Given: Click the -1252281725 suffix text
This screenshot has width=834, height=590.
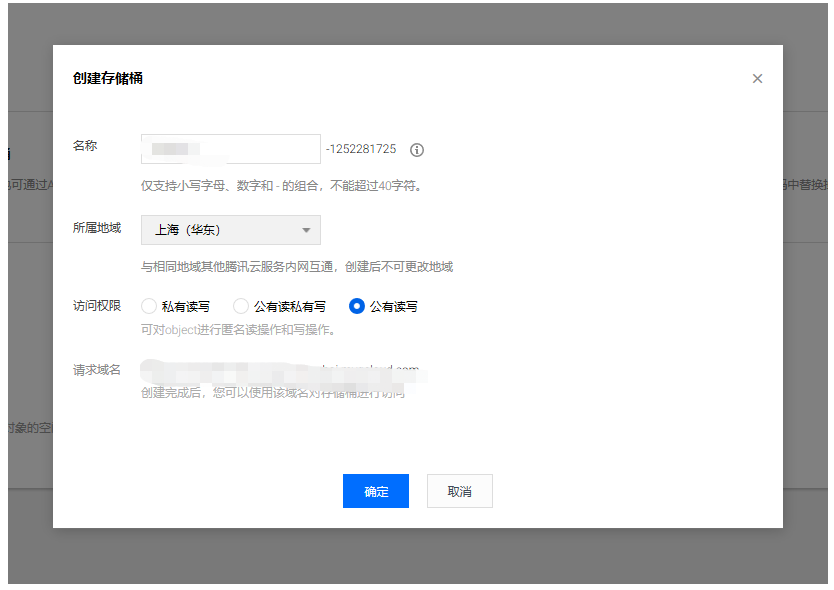Looking at the screenshot, I should [361, 149].
